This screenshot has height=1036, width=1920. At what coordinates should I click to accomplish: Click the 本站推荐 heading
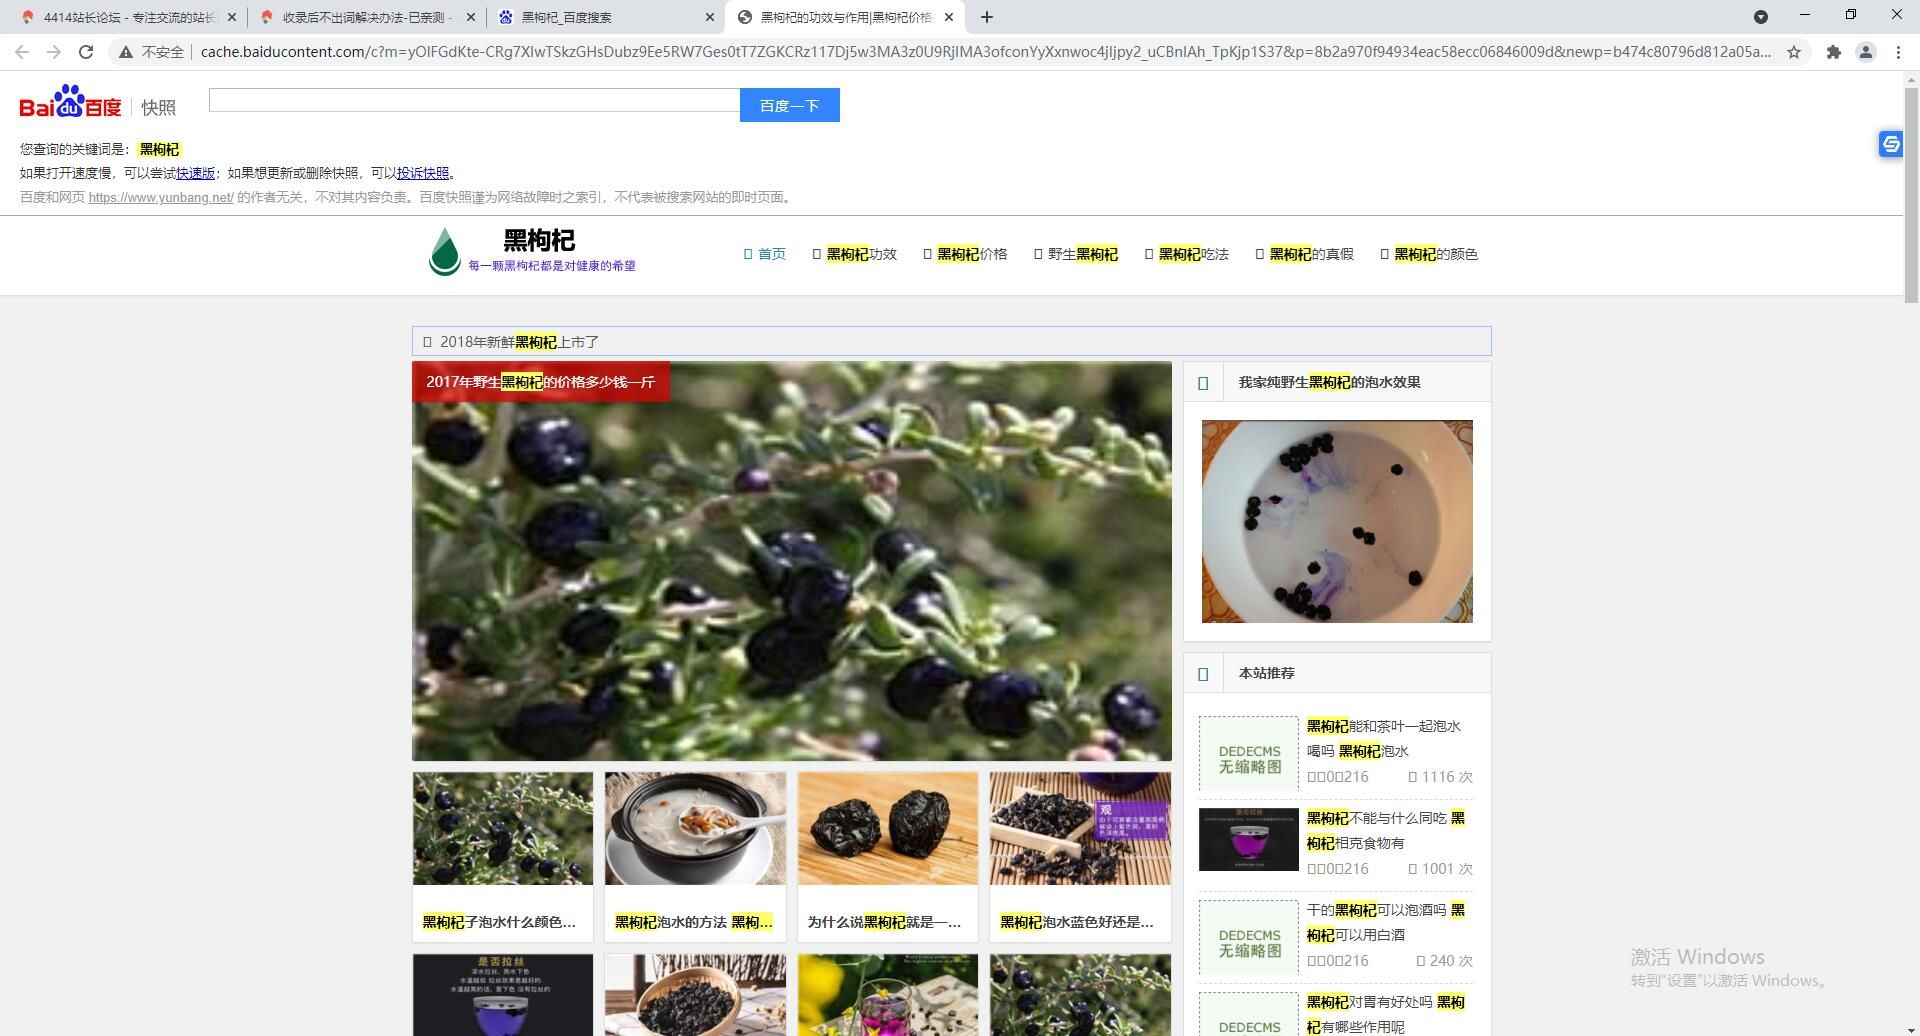point(1266,673)
